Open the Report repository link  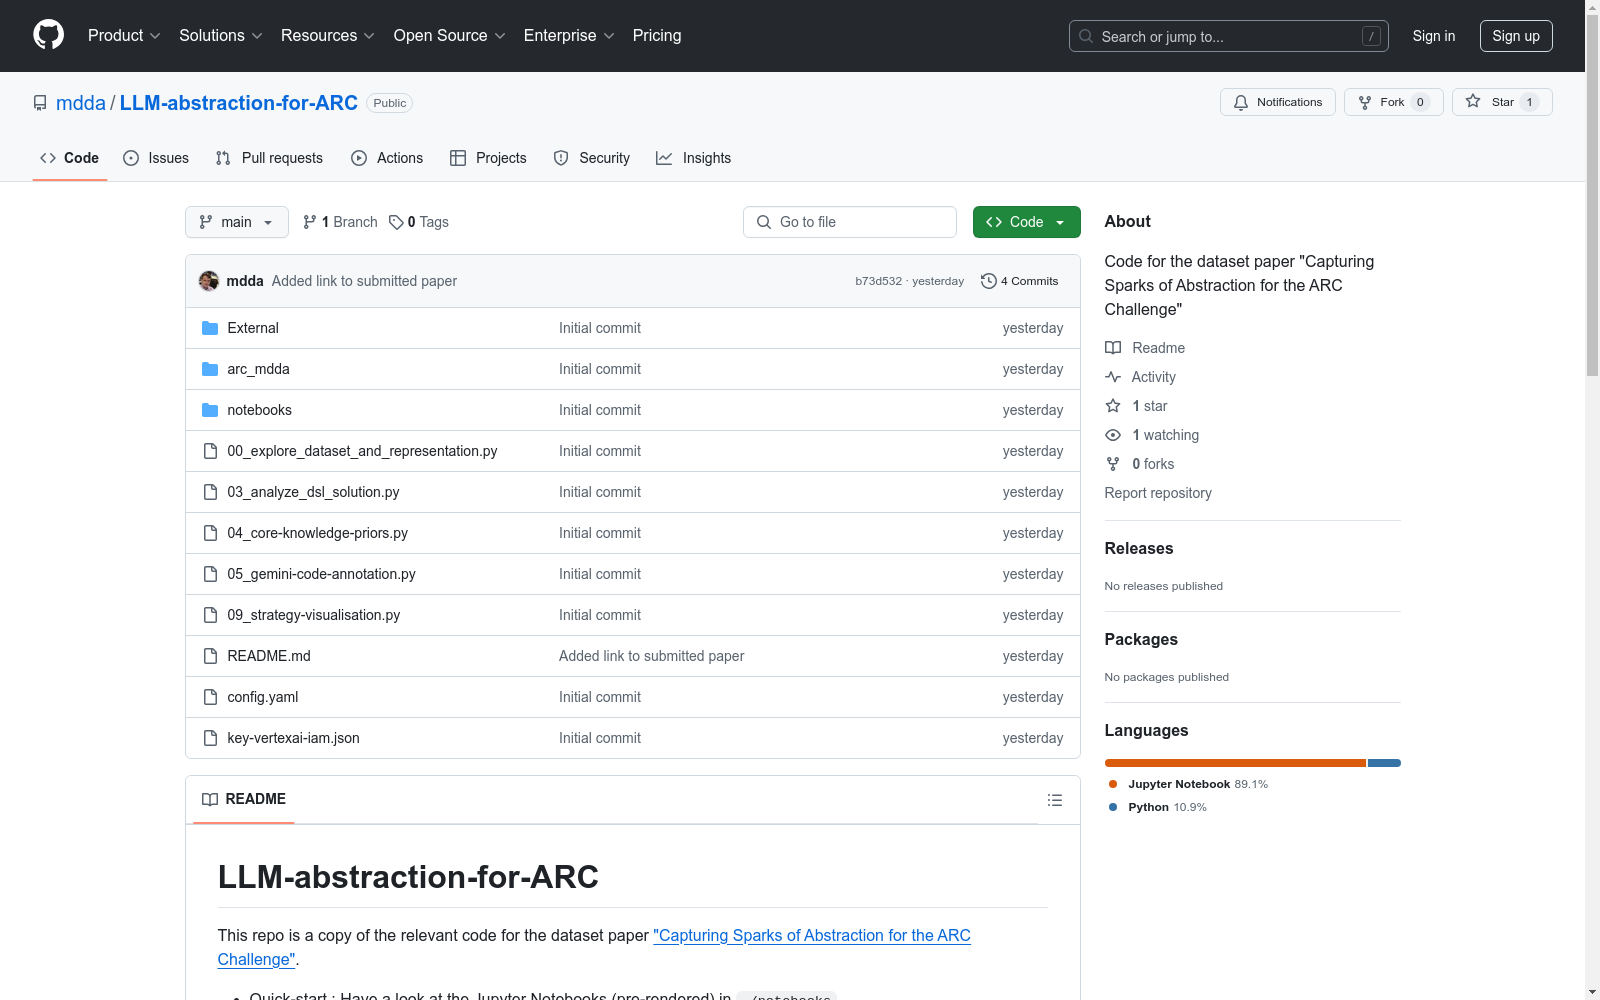click(x=1158, y=493)
